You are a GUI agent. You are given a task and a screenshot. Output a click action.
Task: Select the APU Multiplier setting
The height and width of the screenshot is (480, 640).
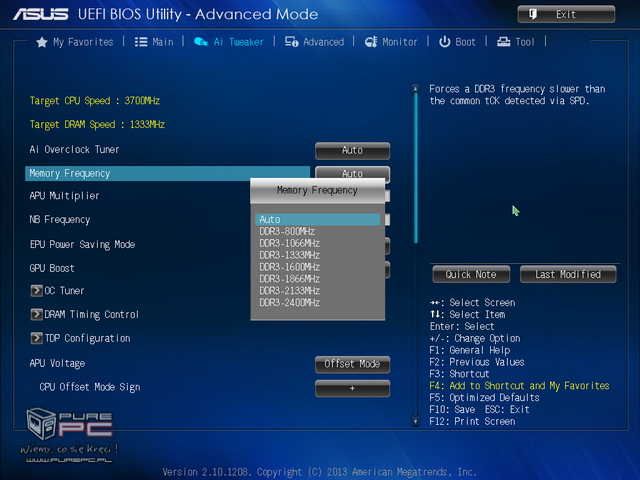coord(64,196)
